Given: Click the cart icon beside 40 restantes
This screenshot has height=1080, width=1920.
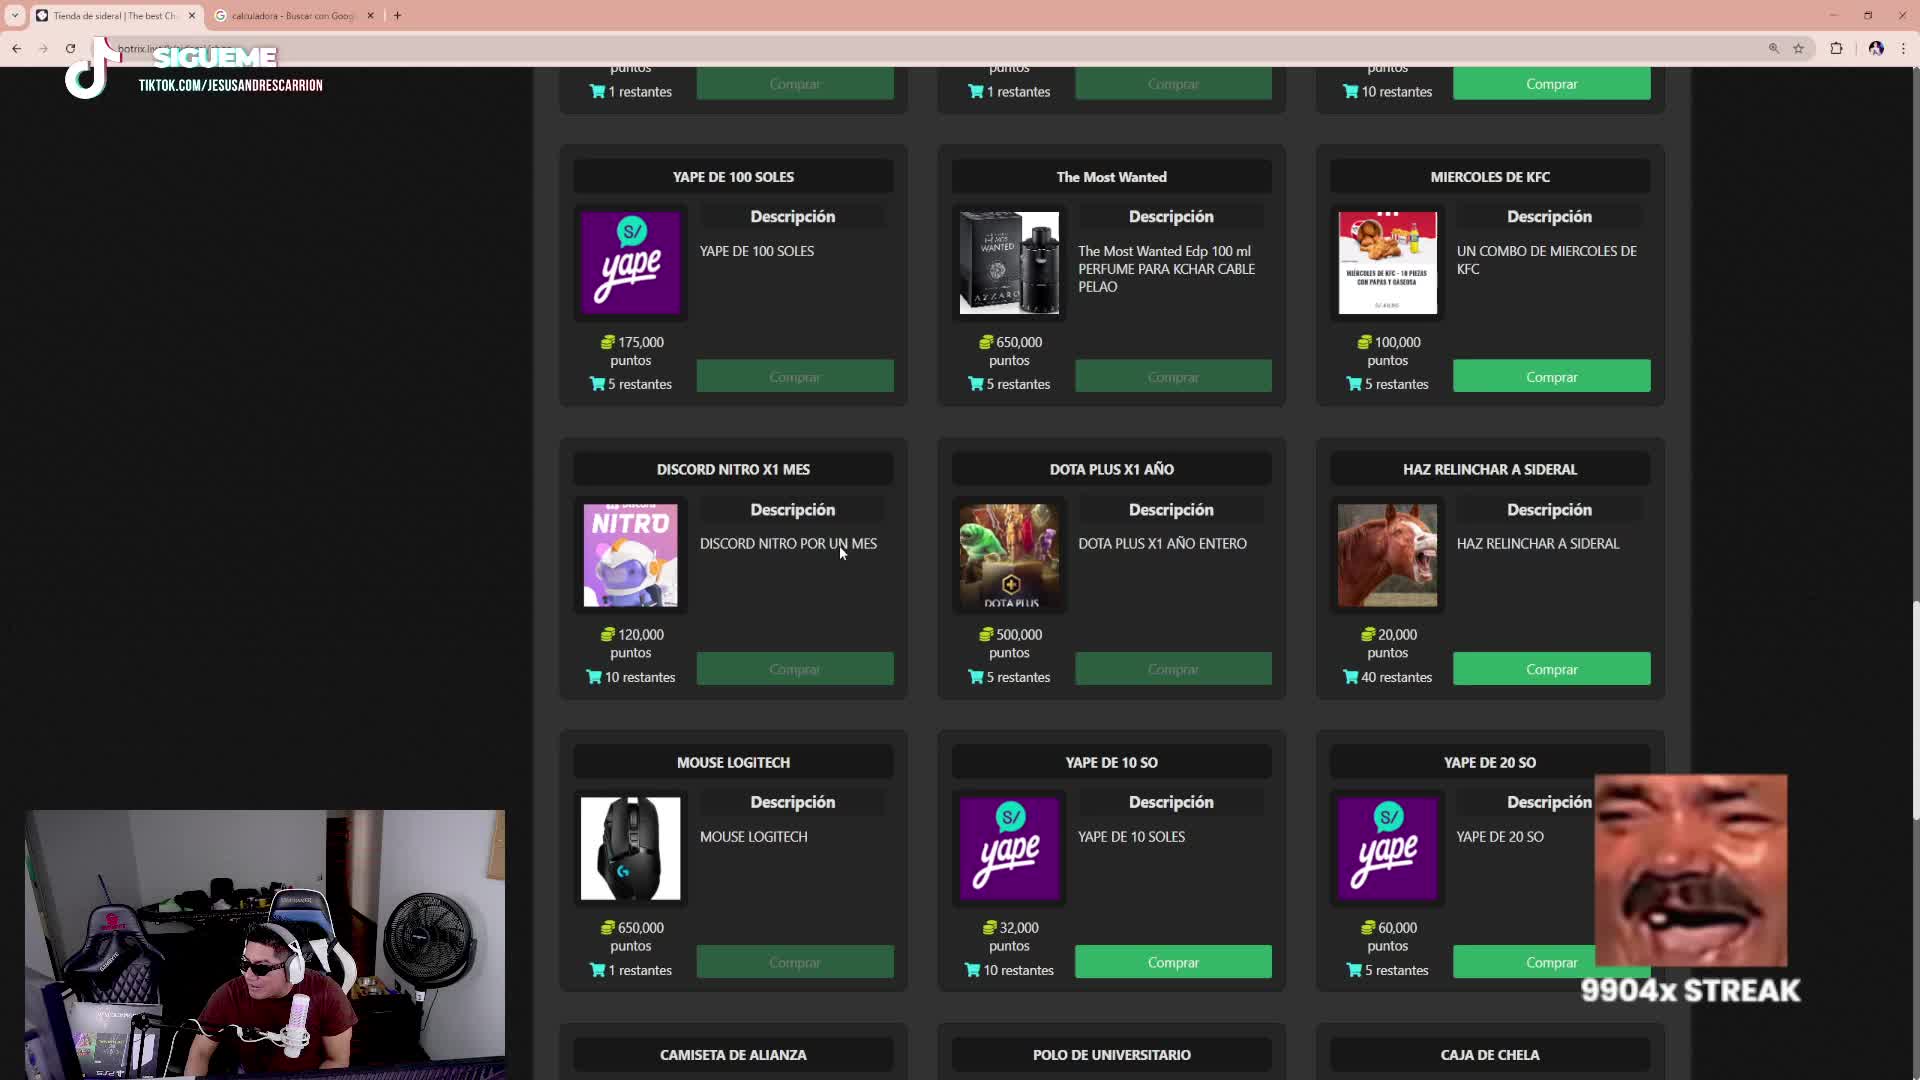Looking at the screenshot, I should 1350,677.
